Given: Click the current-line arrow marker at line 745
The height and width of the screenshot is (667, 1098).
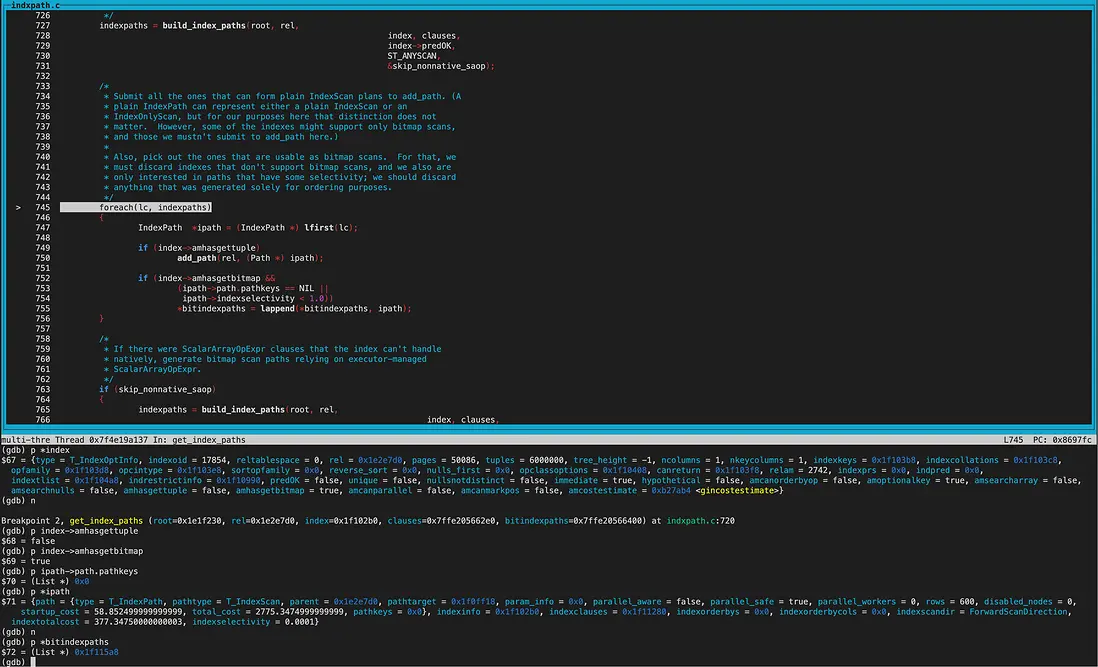Looking at the screenshot, I should pos(18,207).
